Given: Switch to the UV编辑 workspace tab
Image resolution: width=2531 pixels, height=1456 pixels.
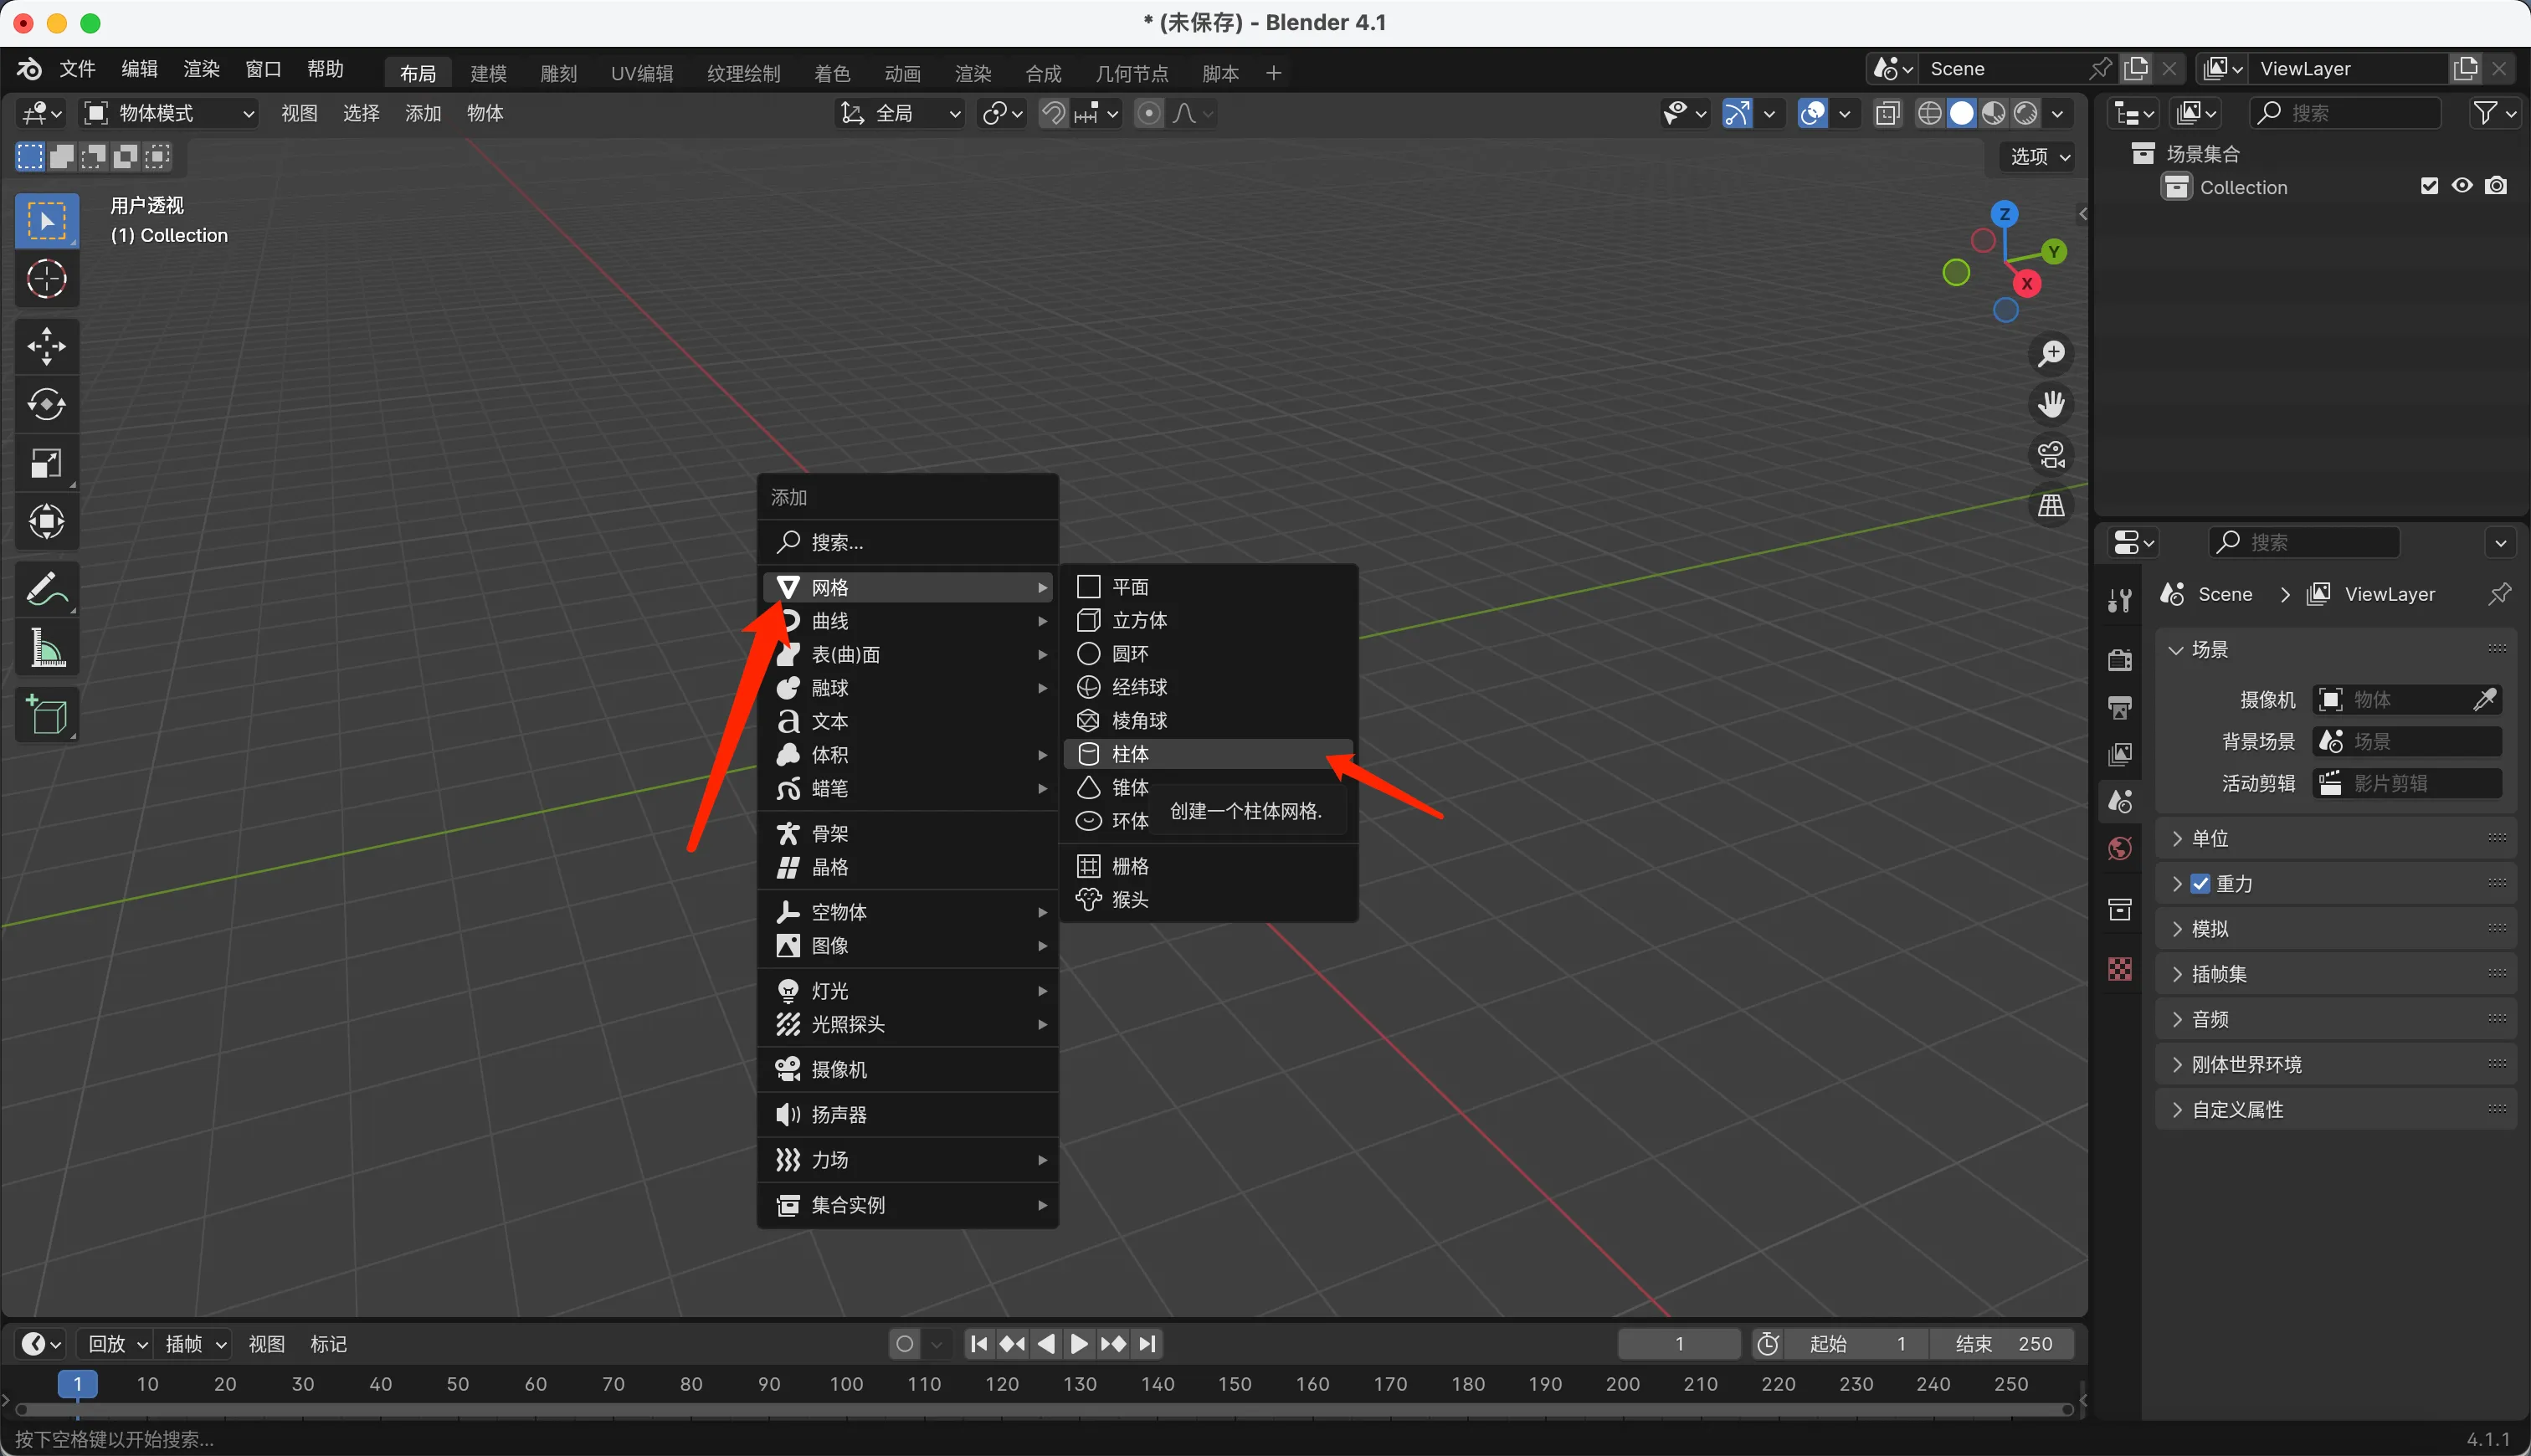Looking at the screenshot, I should (641, 73).
